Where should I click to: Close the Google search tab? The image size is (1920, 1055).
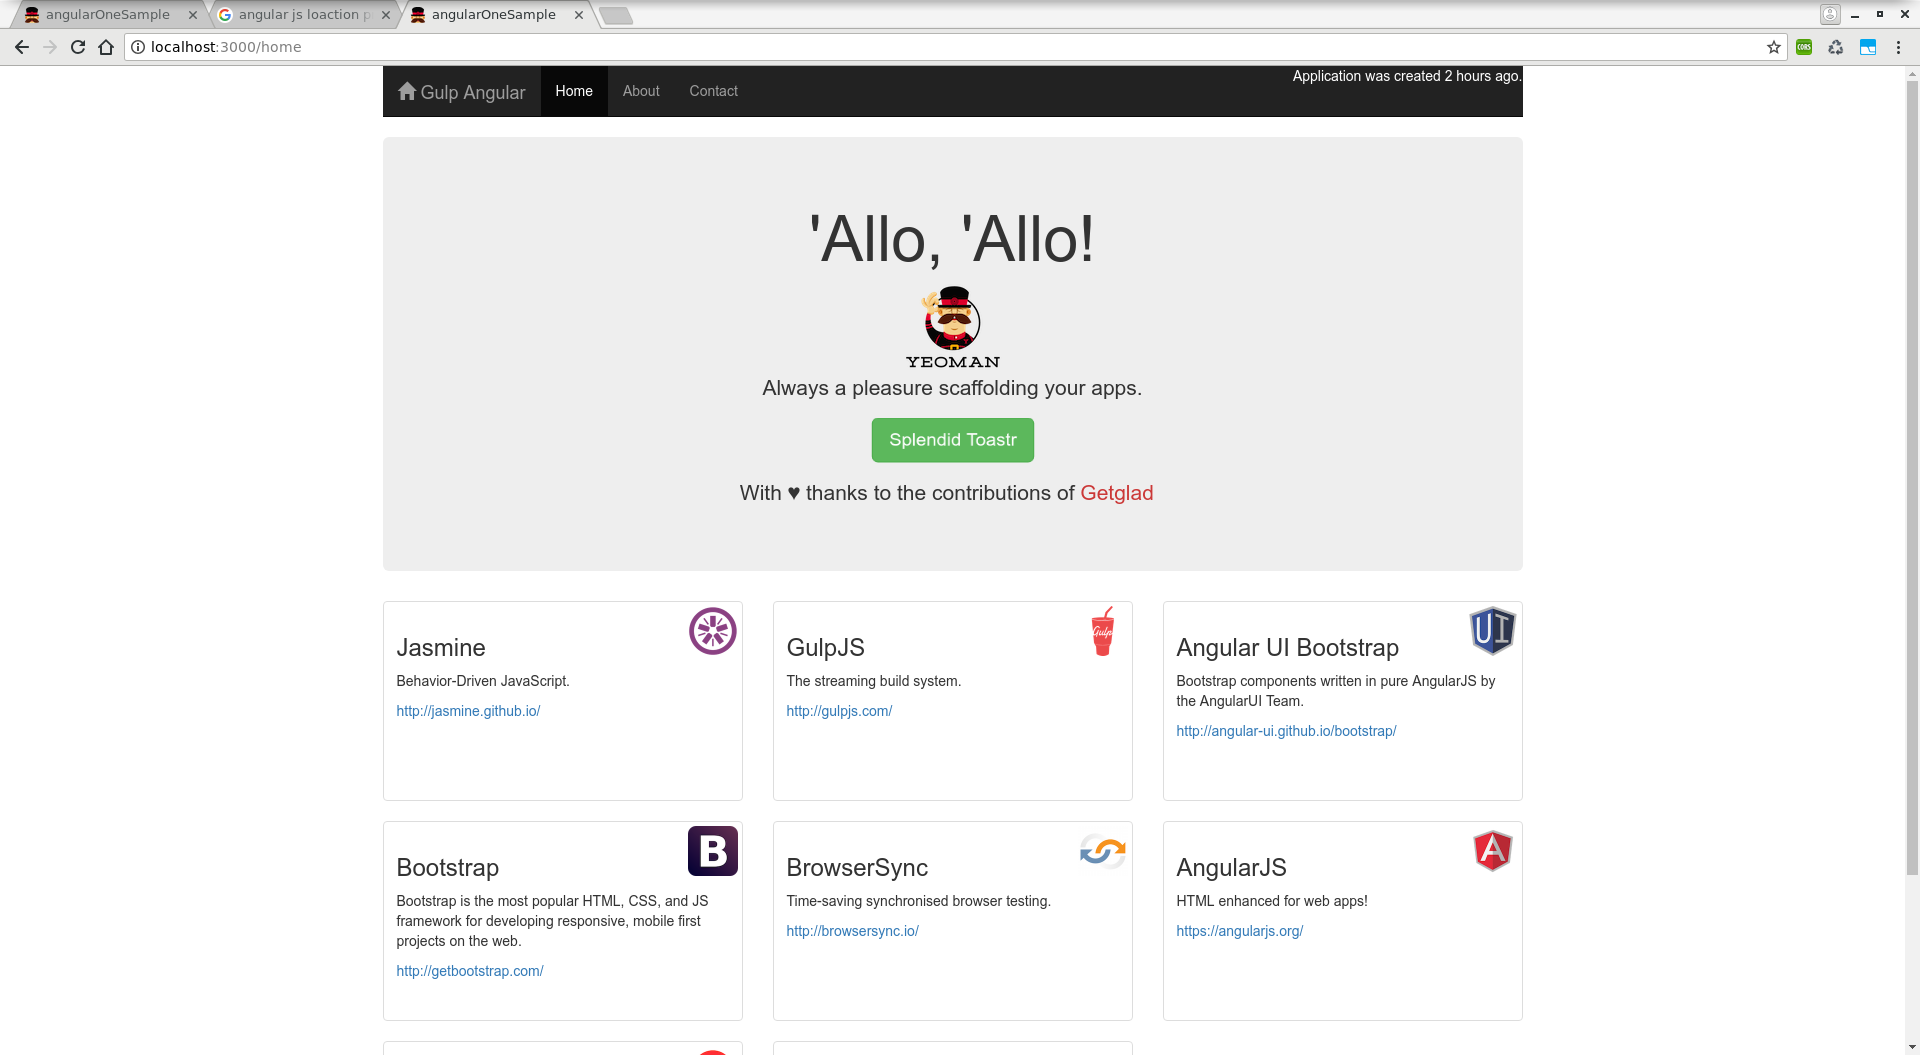coord(386,15)
